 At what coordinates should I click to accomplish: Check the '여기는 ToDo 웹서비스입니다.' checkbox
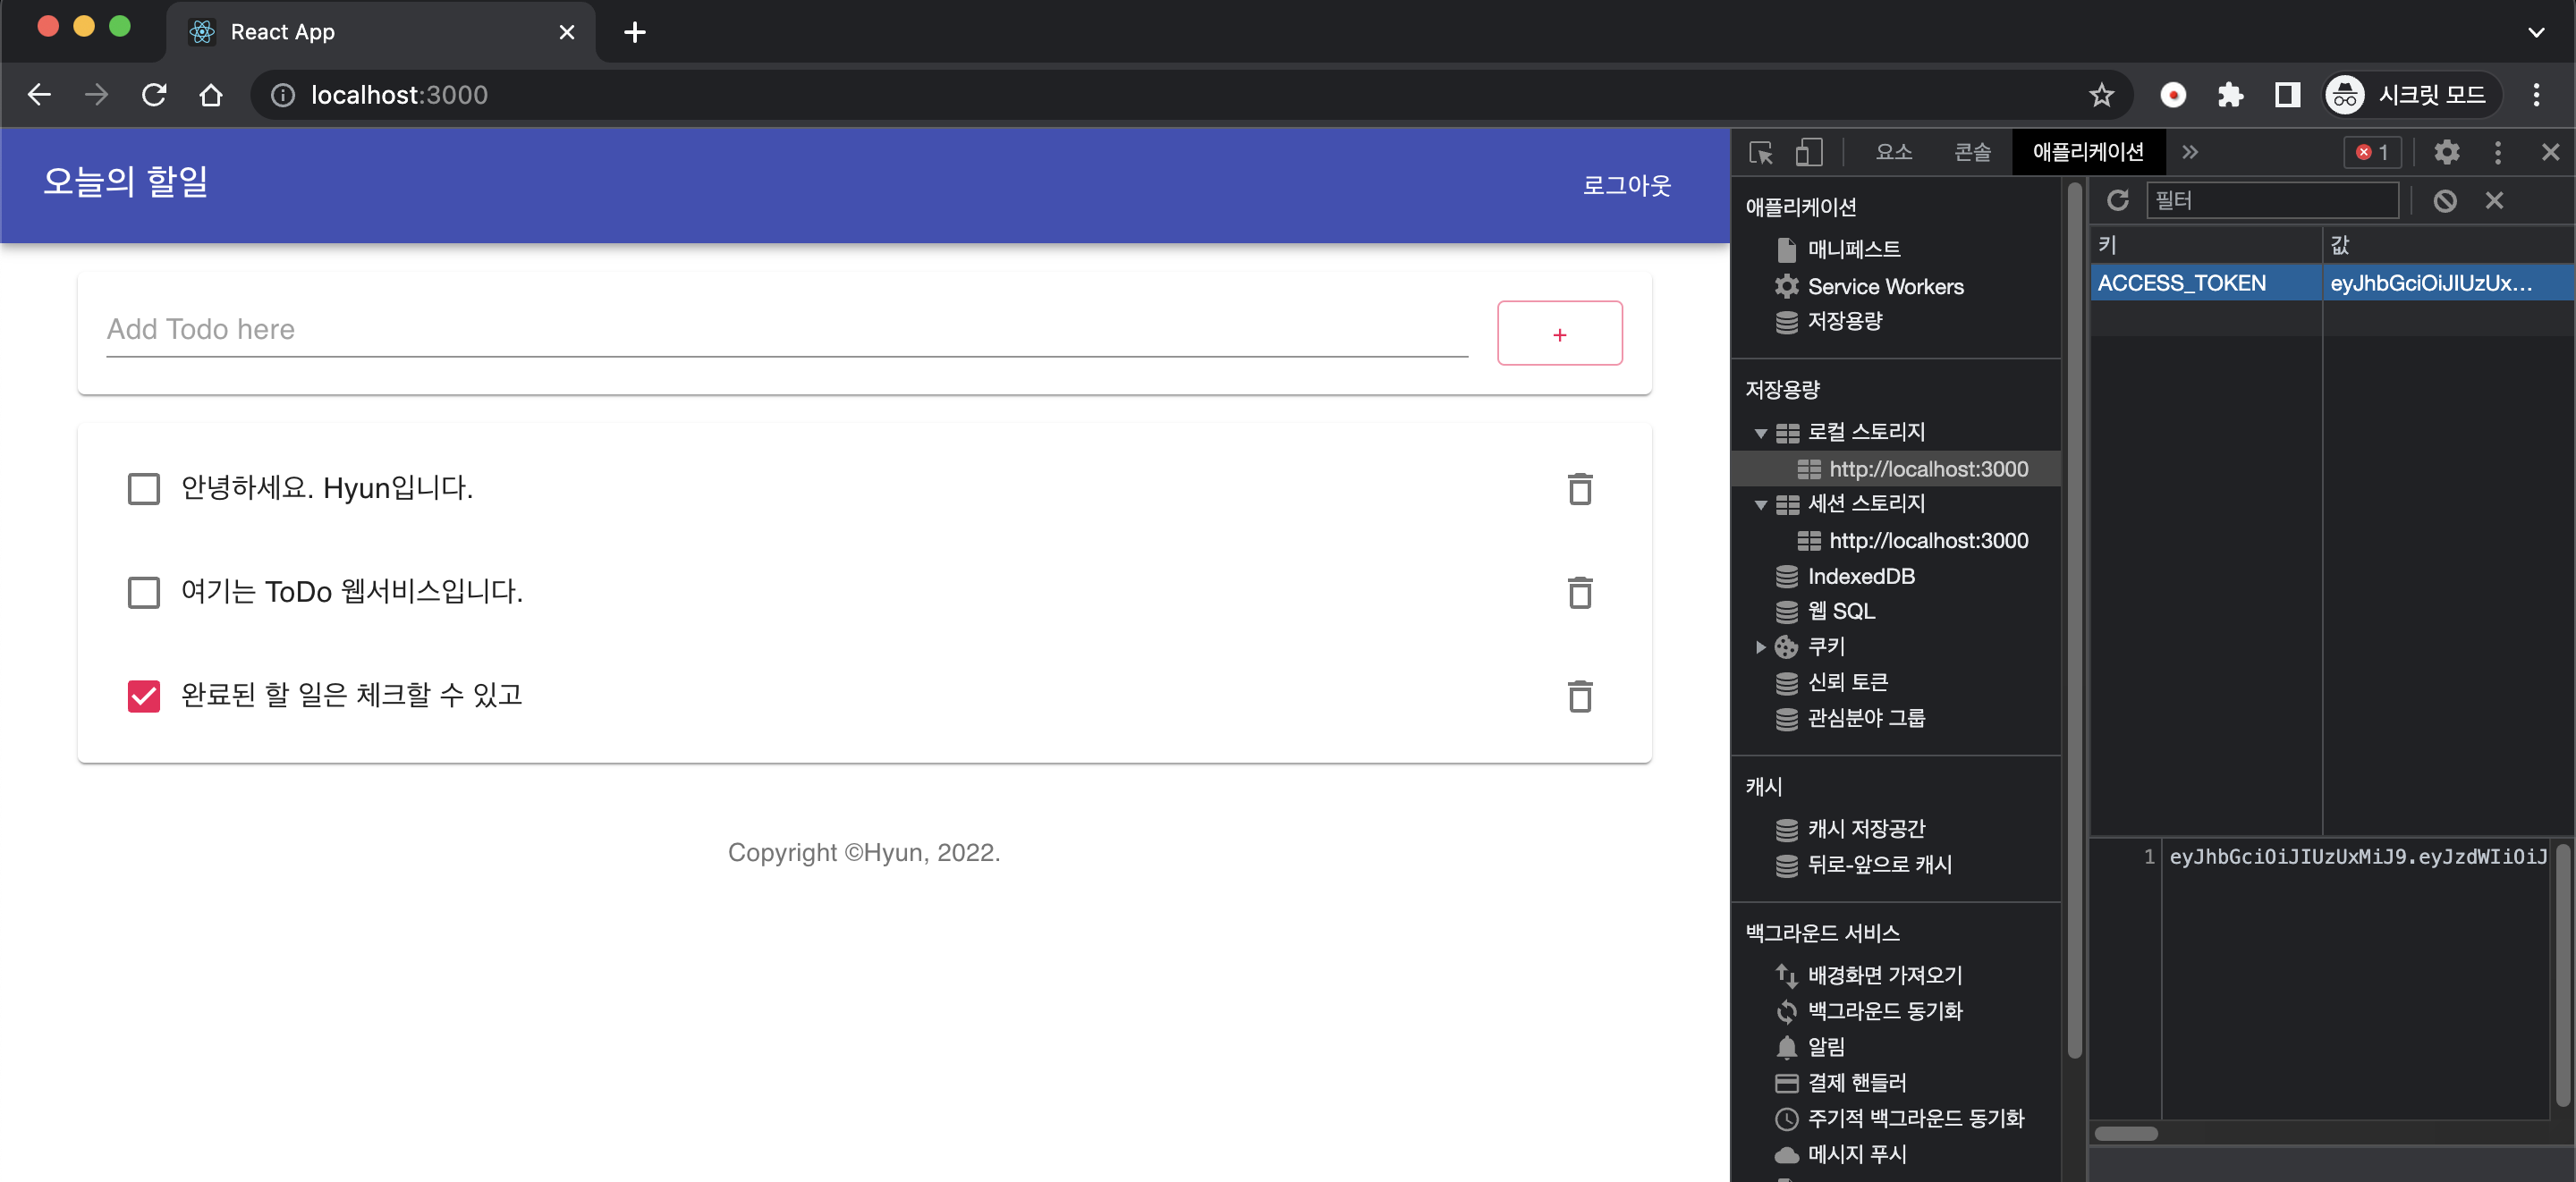(x=144, y=592)
